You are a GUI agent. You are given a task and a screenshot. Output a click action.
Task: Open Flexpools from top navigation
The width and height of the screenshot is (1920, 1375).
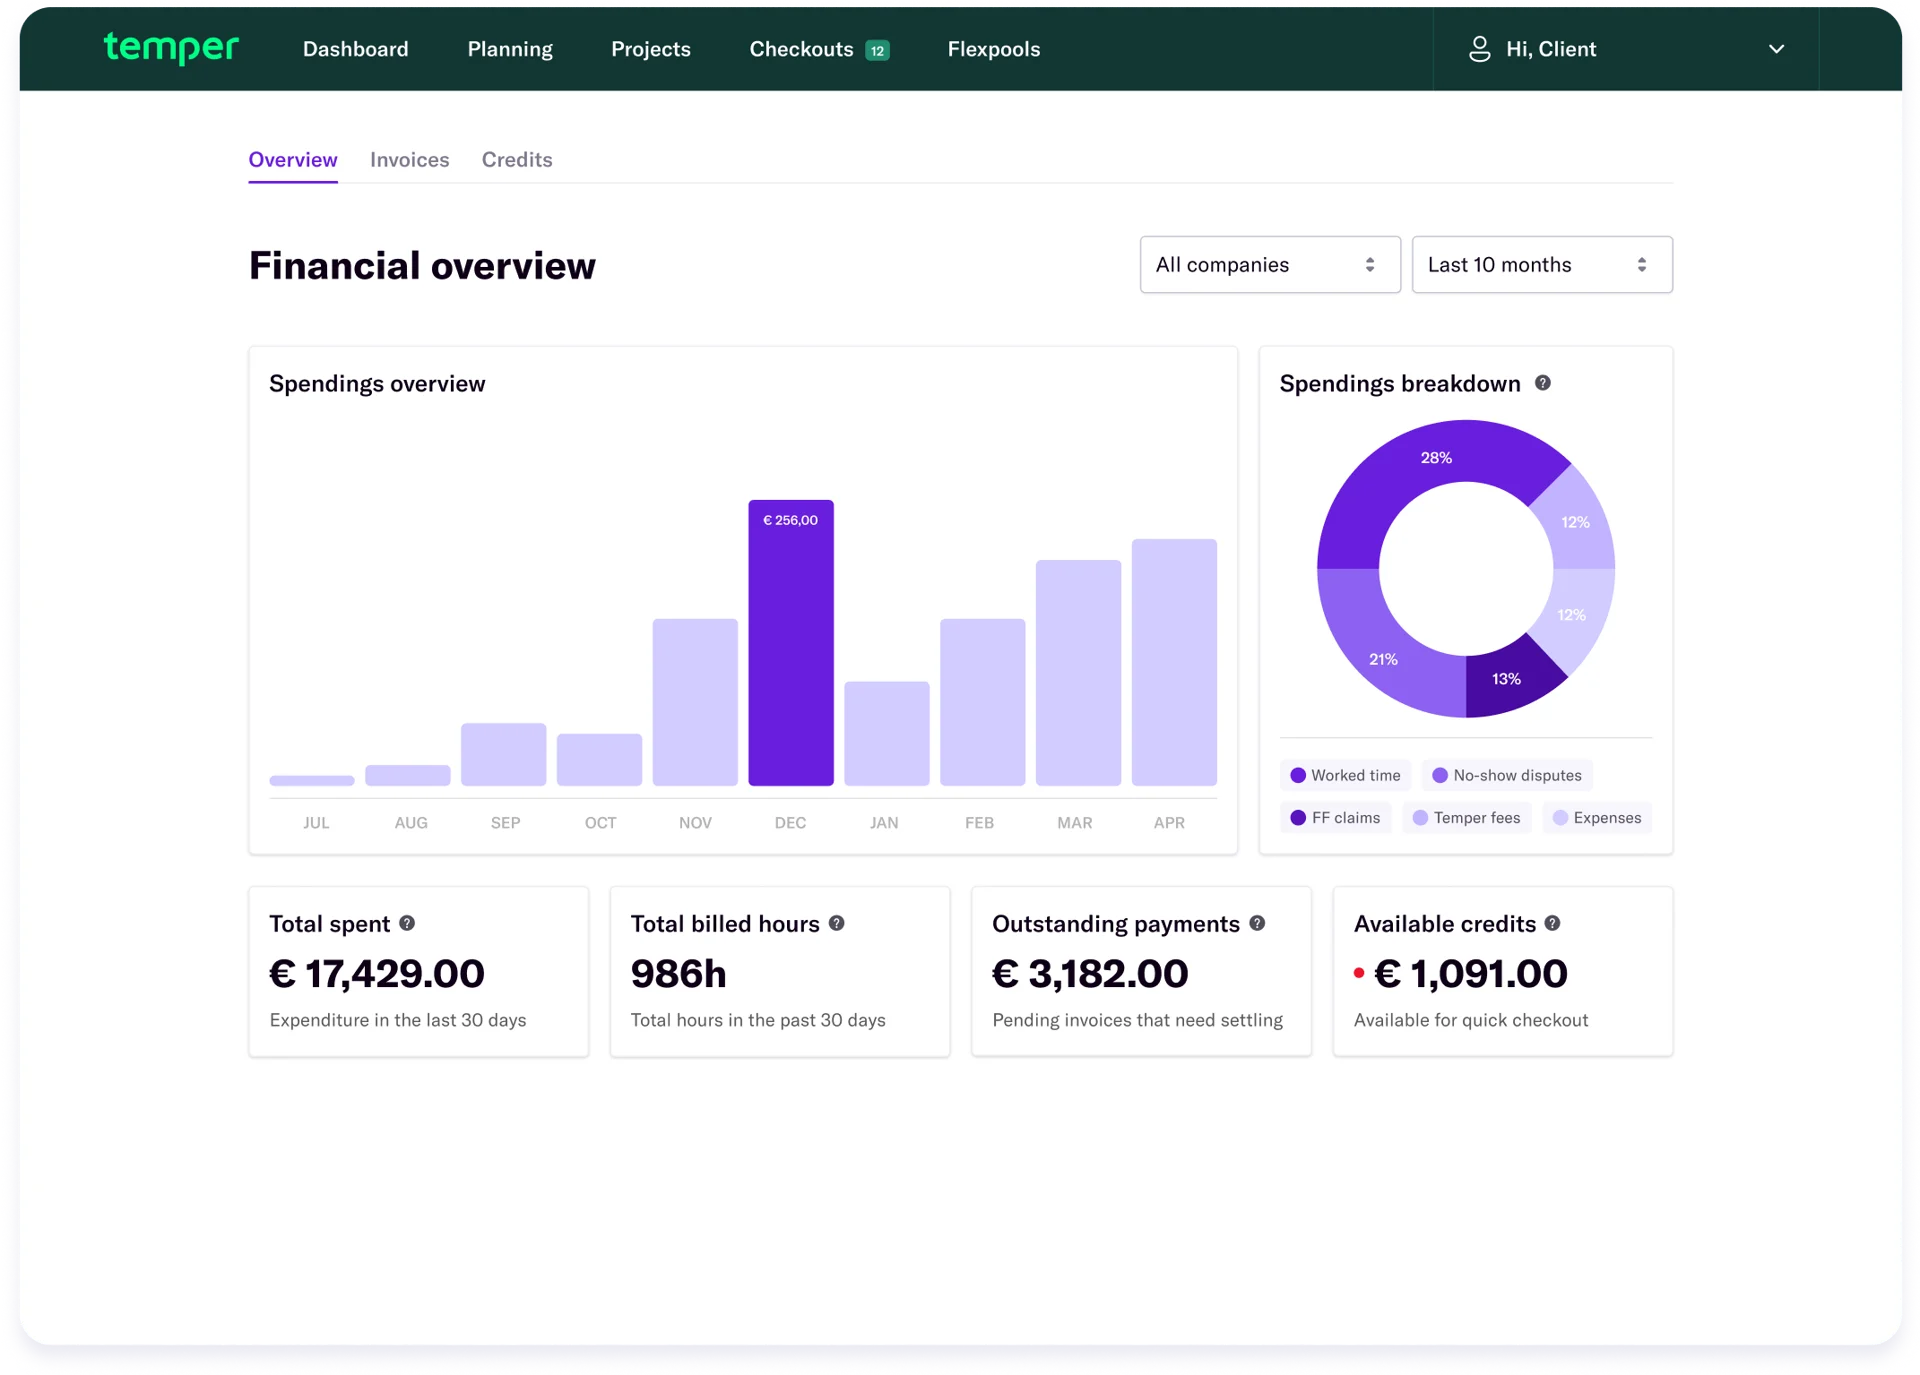click(993, 49)
